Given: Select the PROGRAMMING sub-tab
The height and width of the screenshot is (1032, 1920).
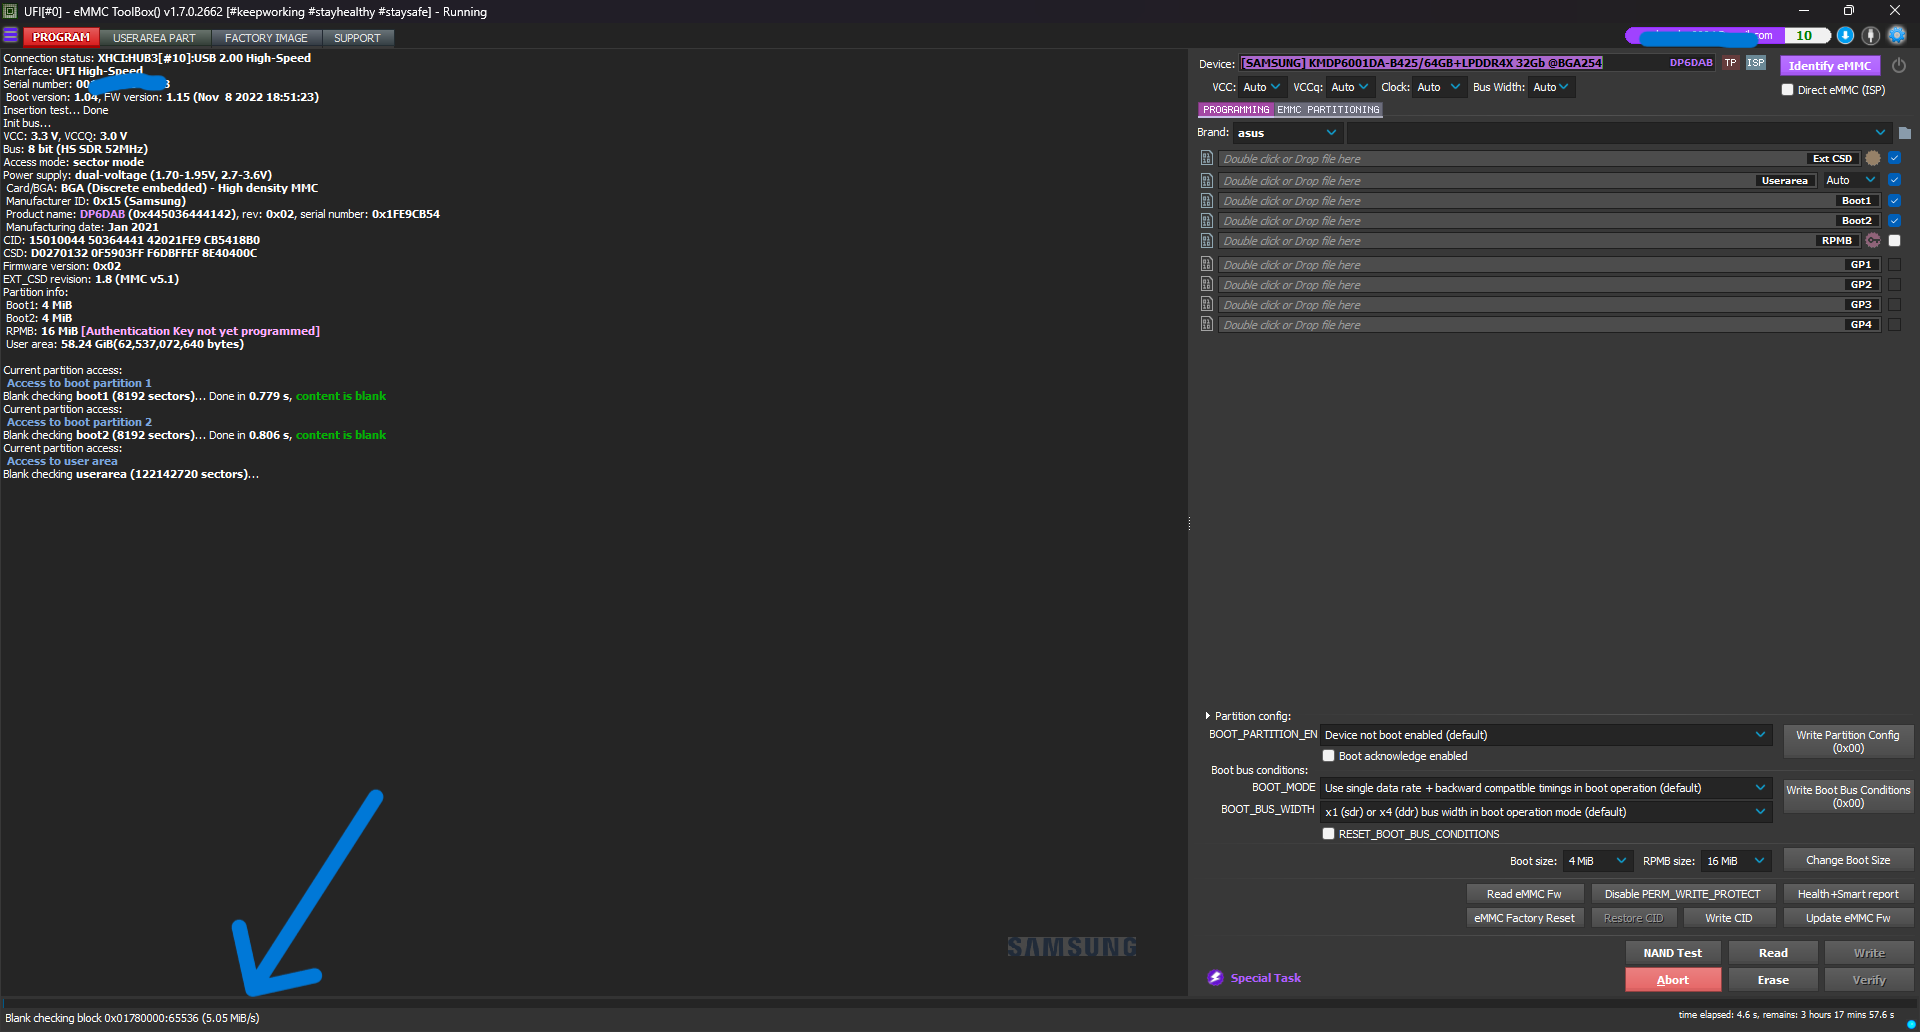Looking at the screenshot, I should click(x=1235, y=110).
